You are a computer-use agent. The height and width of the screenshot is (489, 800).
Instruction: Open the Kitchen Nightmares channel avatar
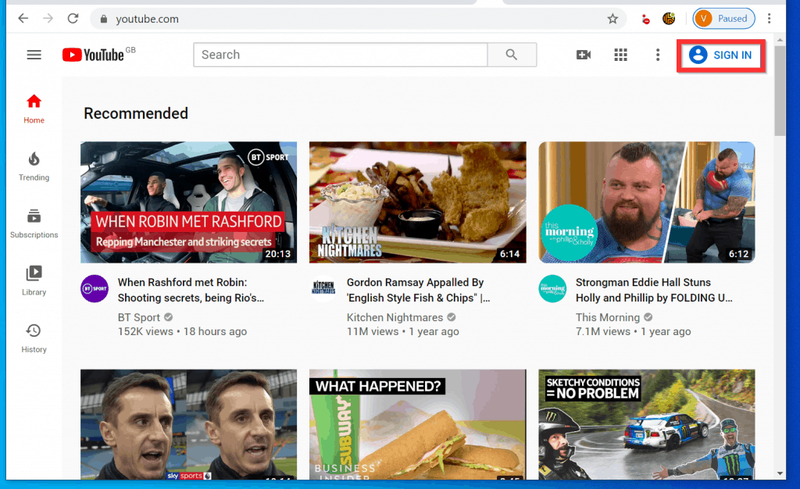point(323,288)
